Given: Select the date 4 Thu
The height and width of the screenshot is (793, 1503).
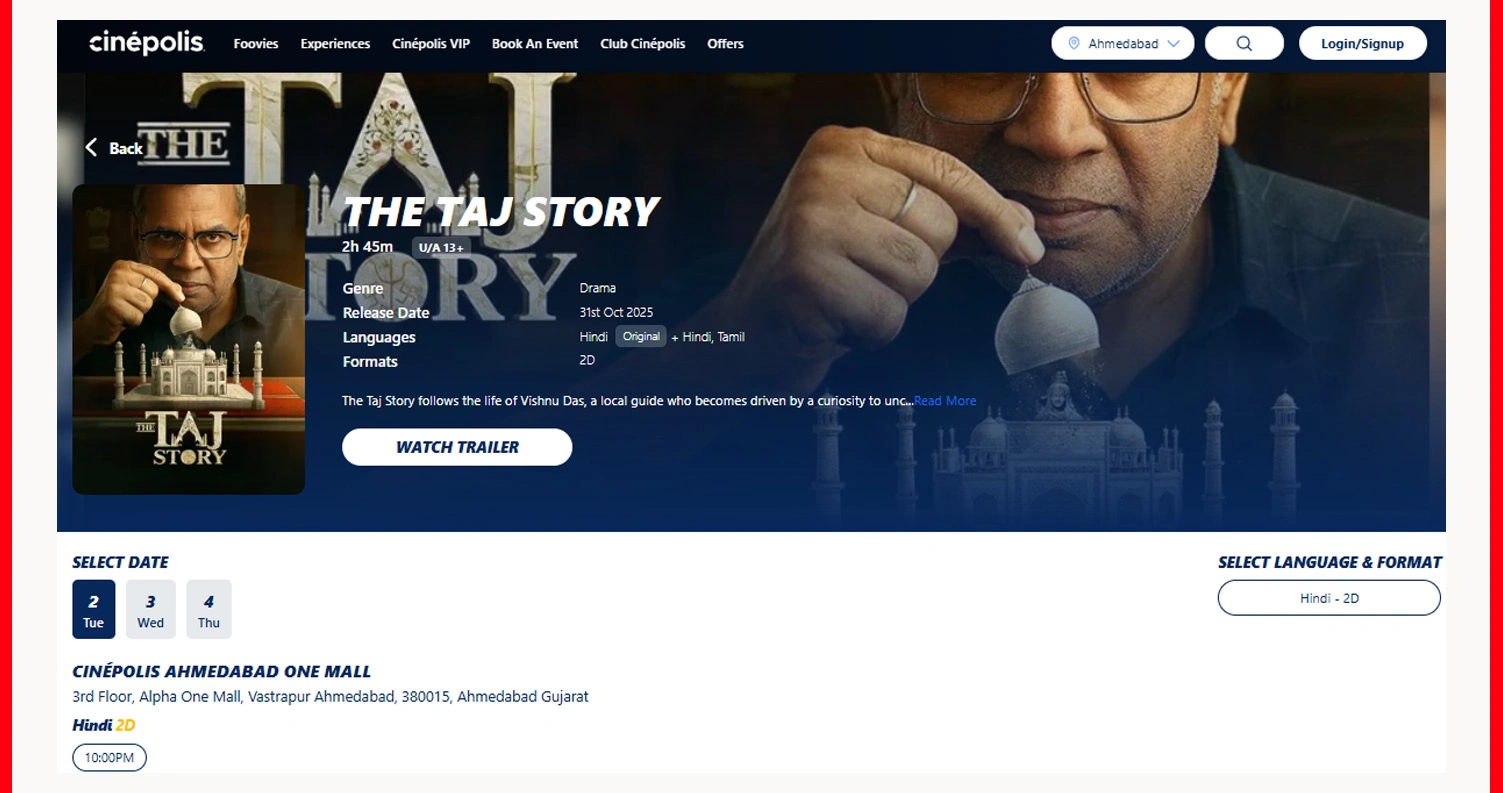Looking at the screenshot, I should click(208, 609).
